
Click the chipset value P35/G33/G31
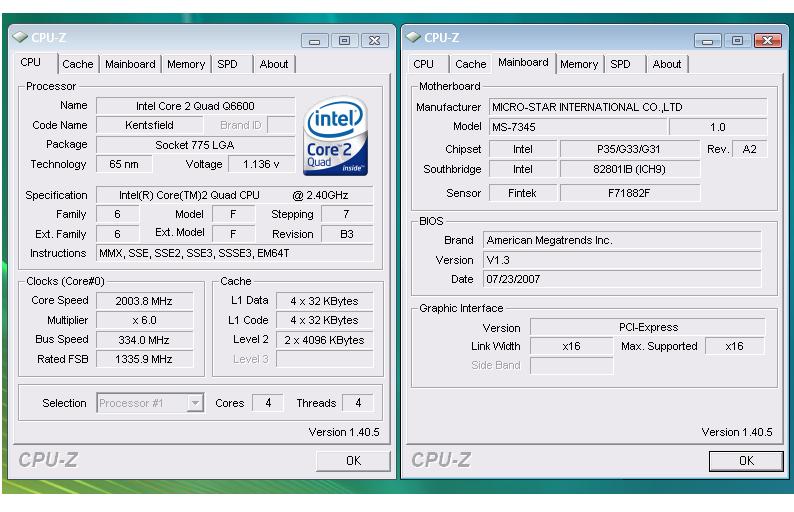tap(629, 149)
